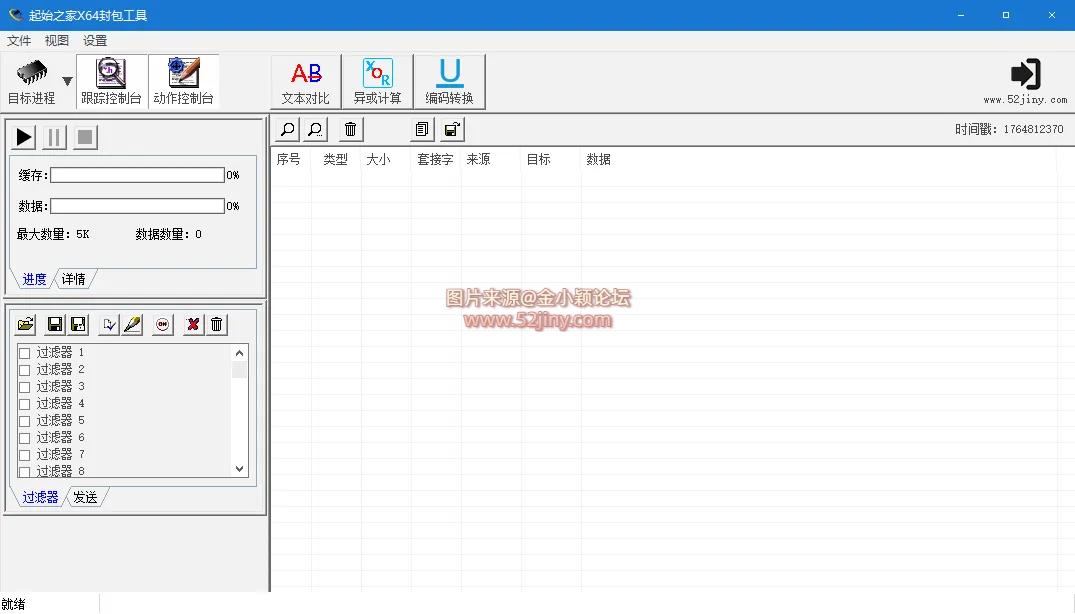Open the Trace Console (跟踪控制台)
This screenshot has width=1075, height=614.
(x=111, y=81)
